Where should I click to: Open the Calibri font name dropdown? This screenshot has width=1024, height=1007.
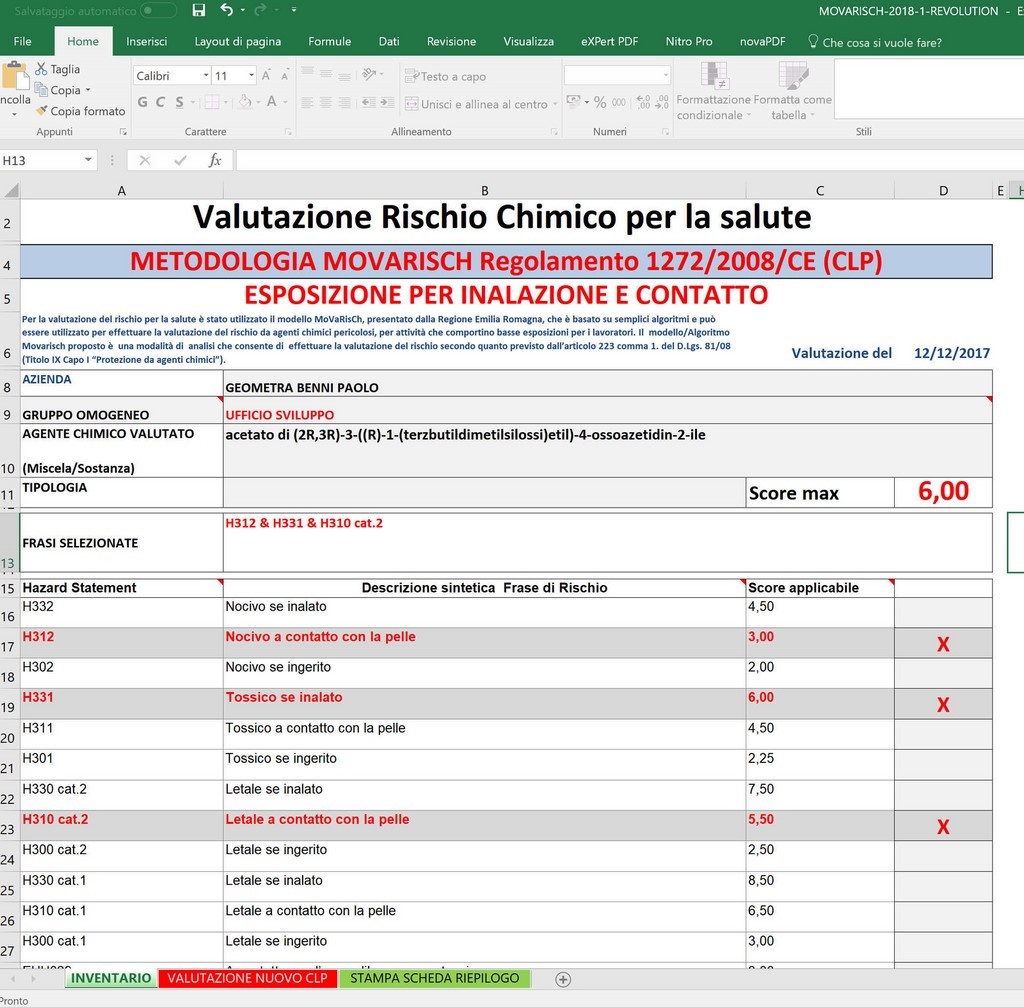click(206, 76)
